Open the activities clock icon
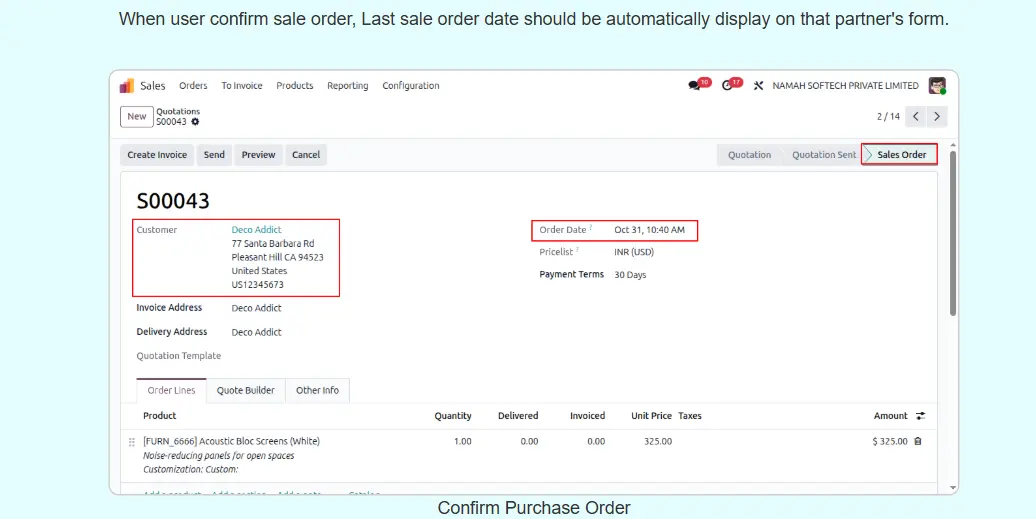 [x=727, y=86]
